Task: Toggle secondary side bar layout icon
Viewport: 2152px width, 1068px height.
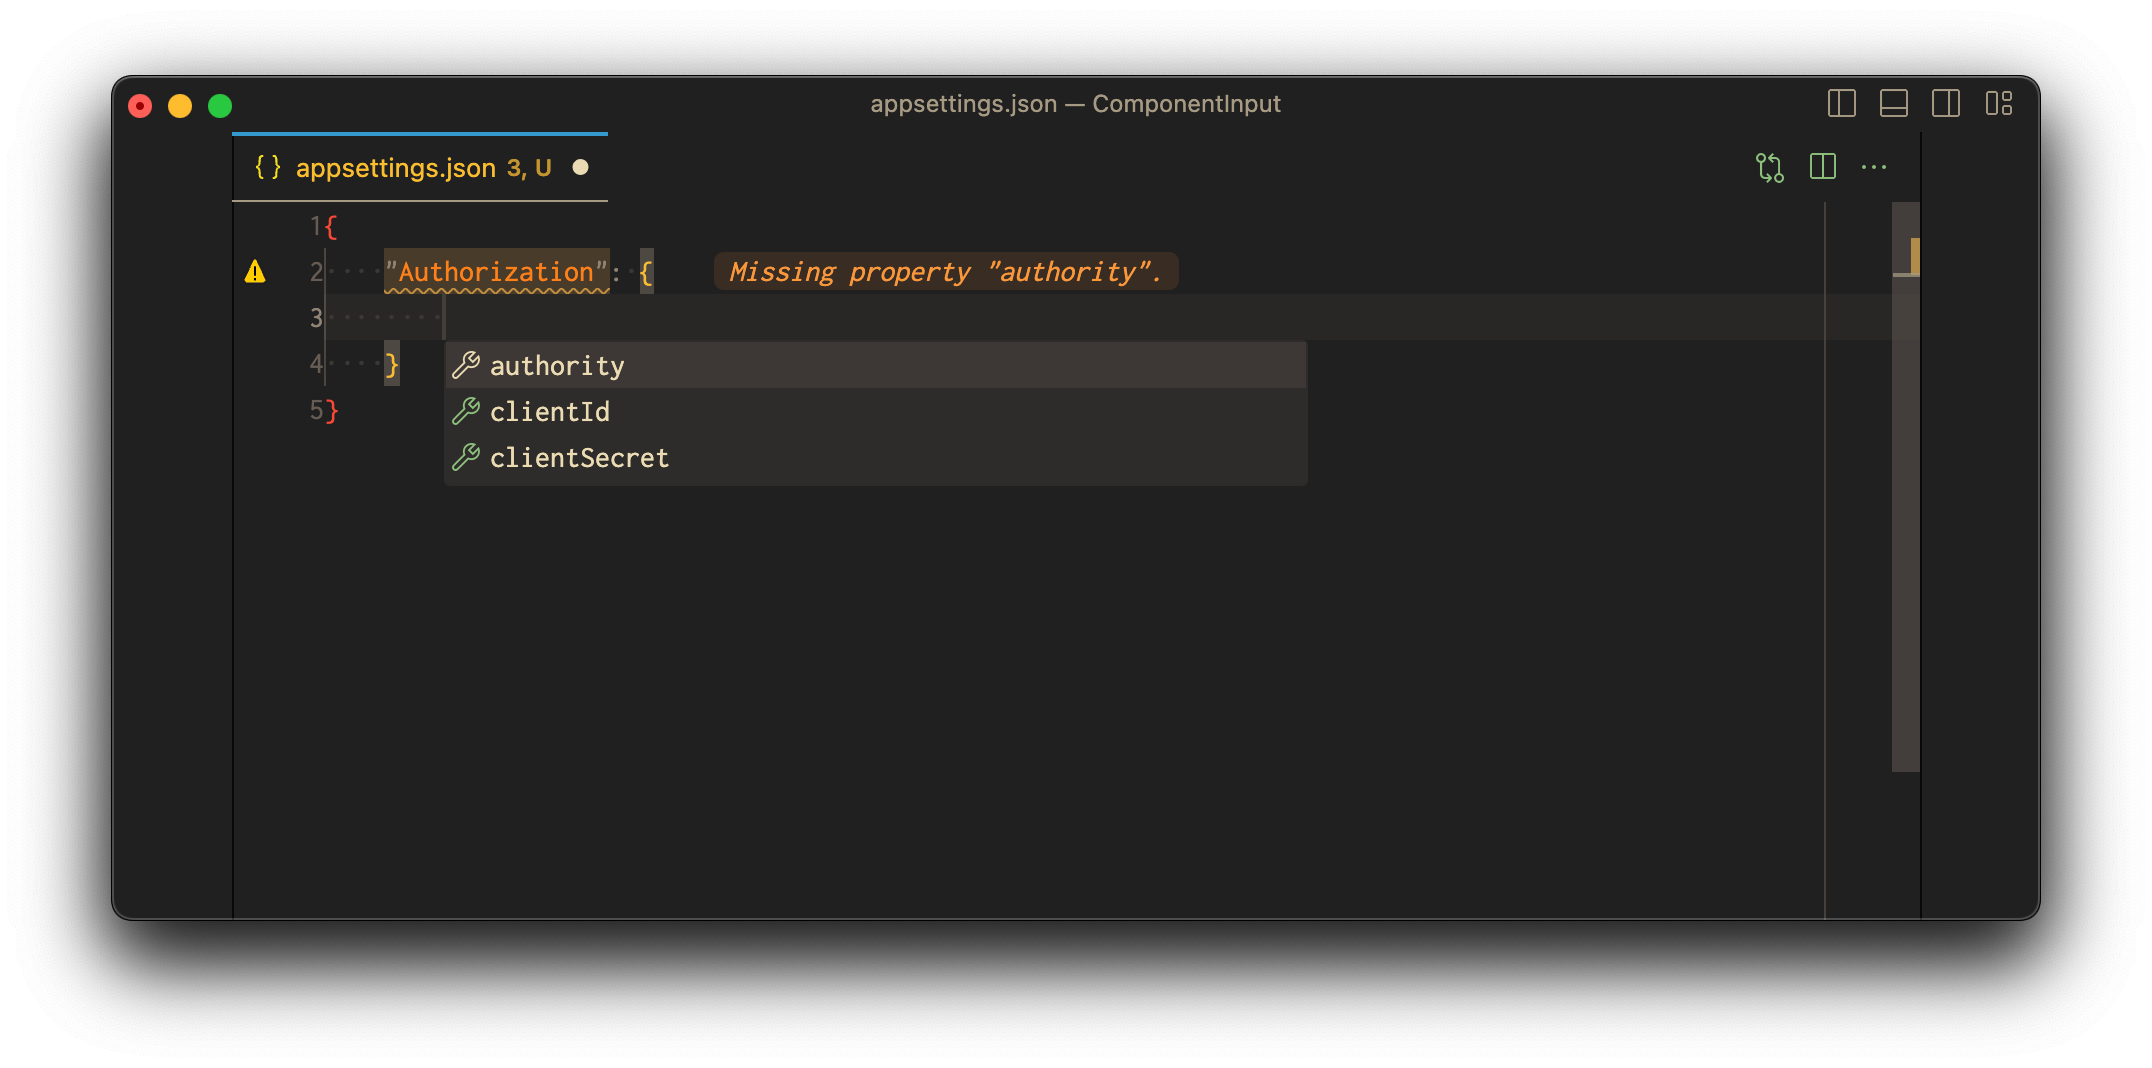Action: coord(1945,104)
